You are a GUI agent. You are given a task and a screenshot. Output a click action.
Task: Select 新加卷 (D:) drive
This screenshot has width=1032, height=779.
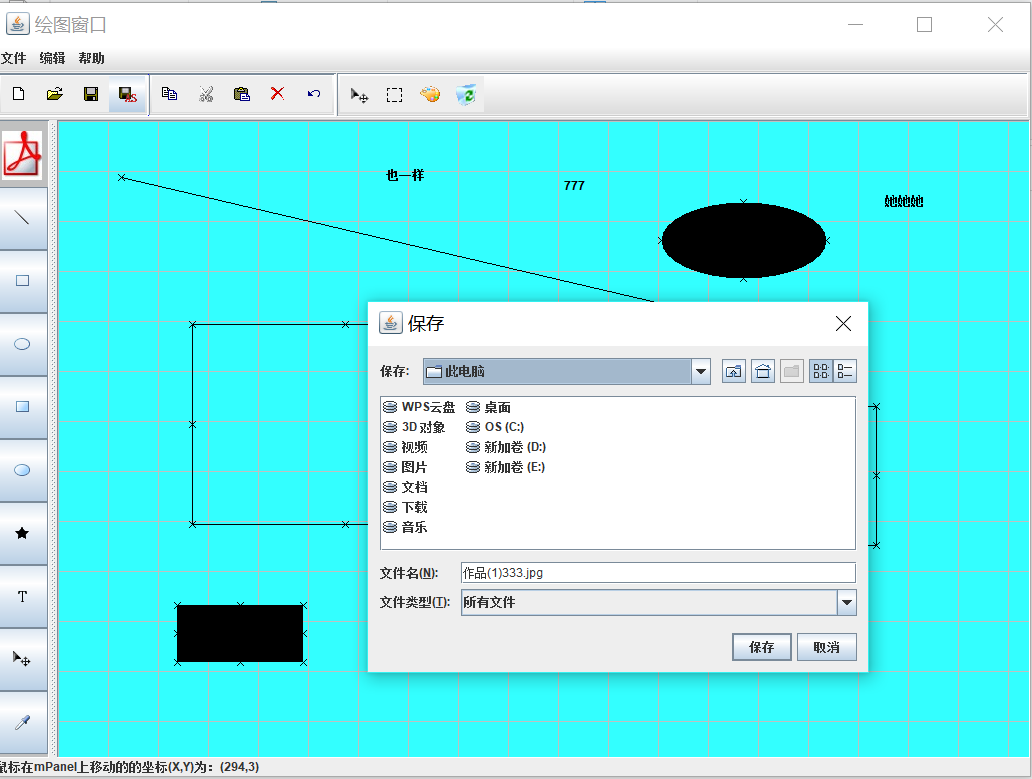pos(505,447)
